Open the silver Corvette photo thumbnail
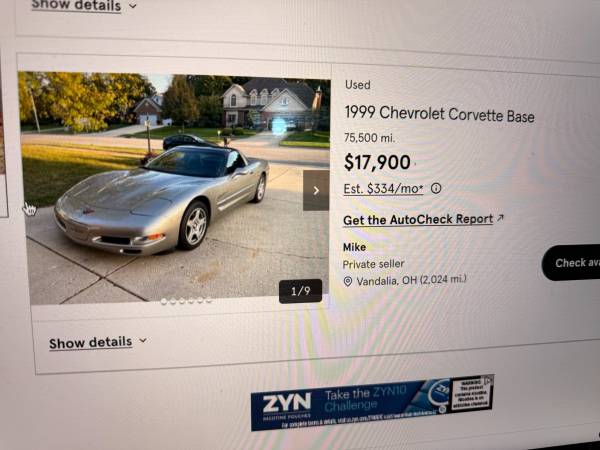The width and height of the screenshot is (600, 450). 175,188
